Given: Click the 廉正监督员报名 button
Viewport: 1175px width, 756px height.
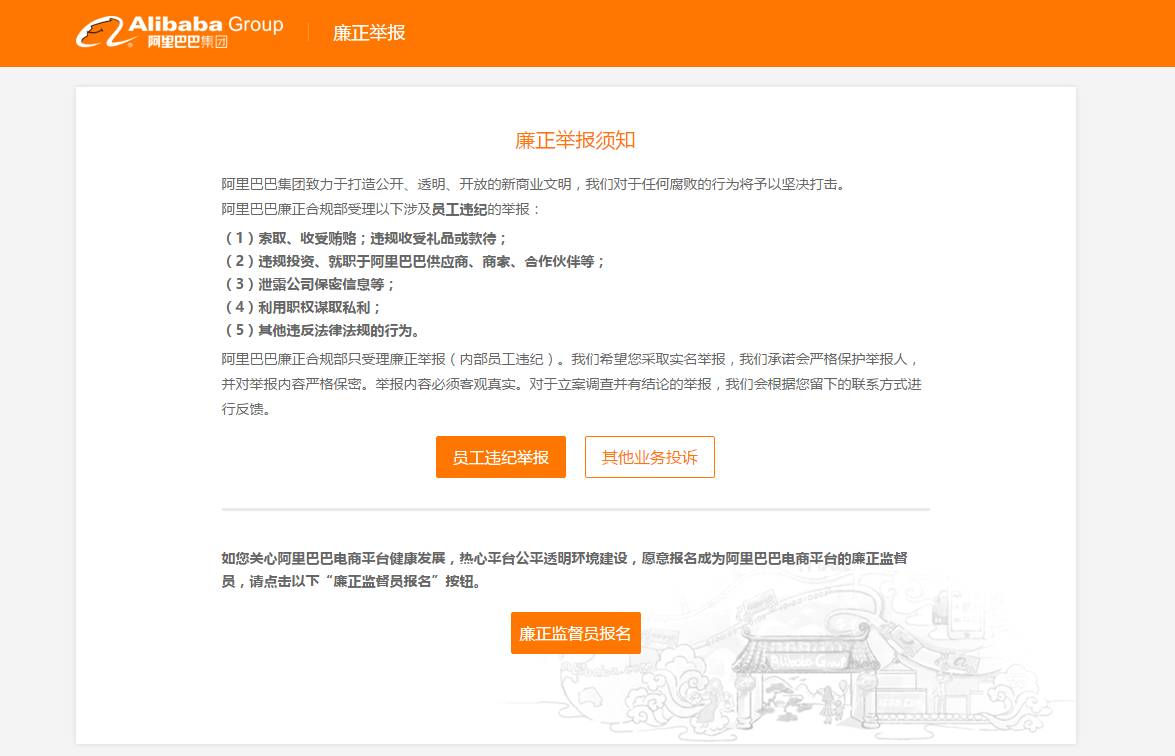Looking at the screenshot, I should [x=576, y=633].
